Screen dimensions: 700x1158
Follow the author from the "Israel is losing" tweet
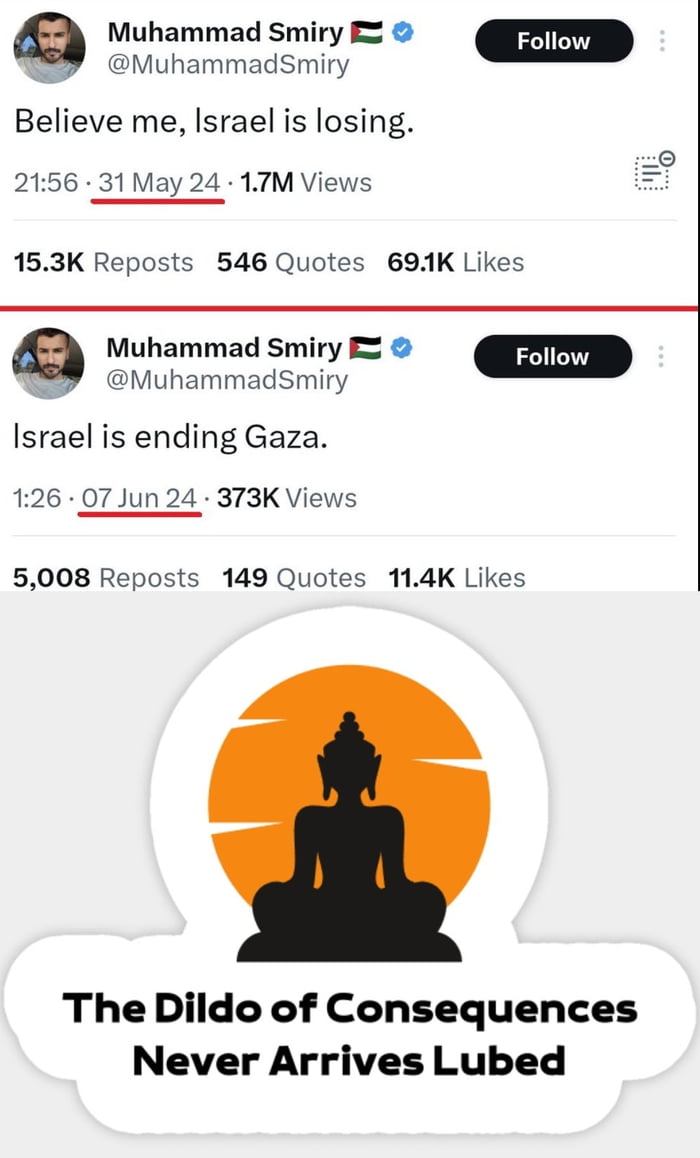coord(553,41)
